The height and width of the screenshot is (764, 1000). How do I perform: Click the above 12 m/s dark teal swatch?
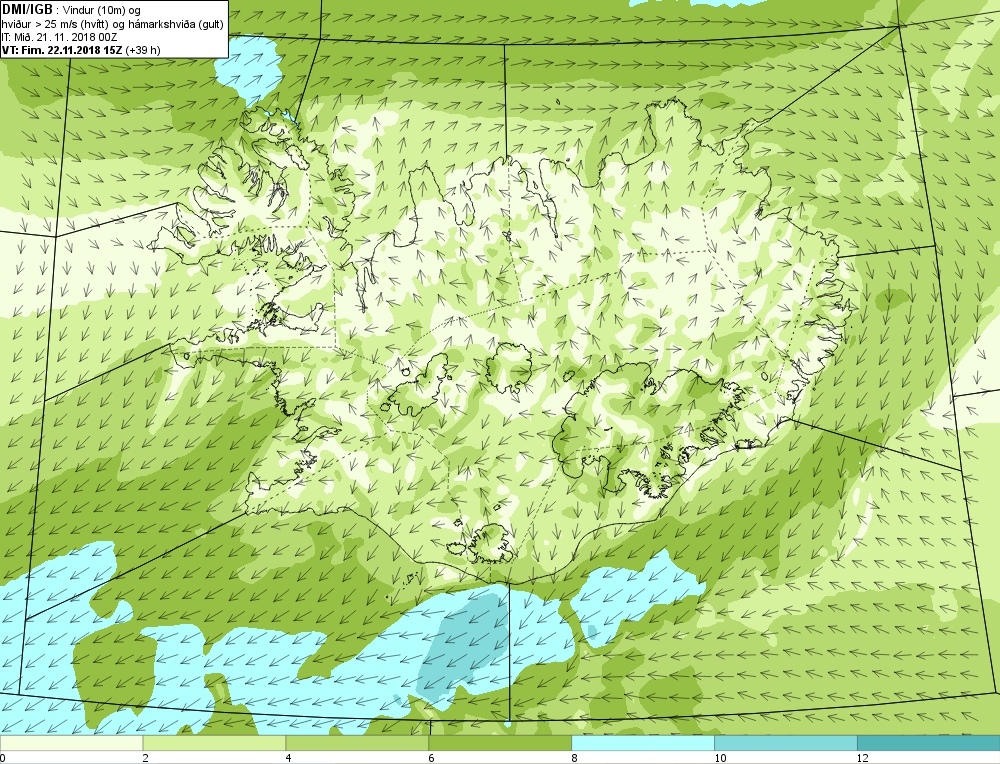click(929, 743)
